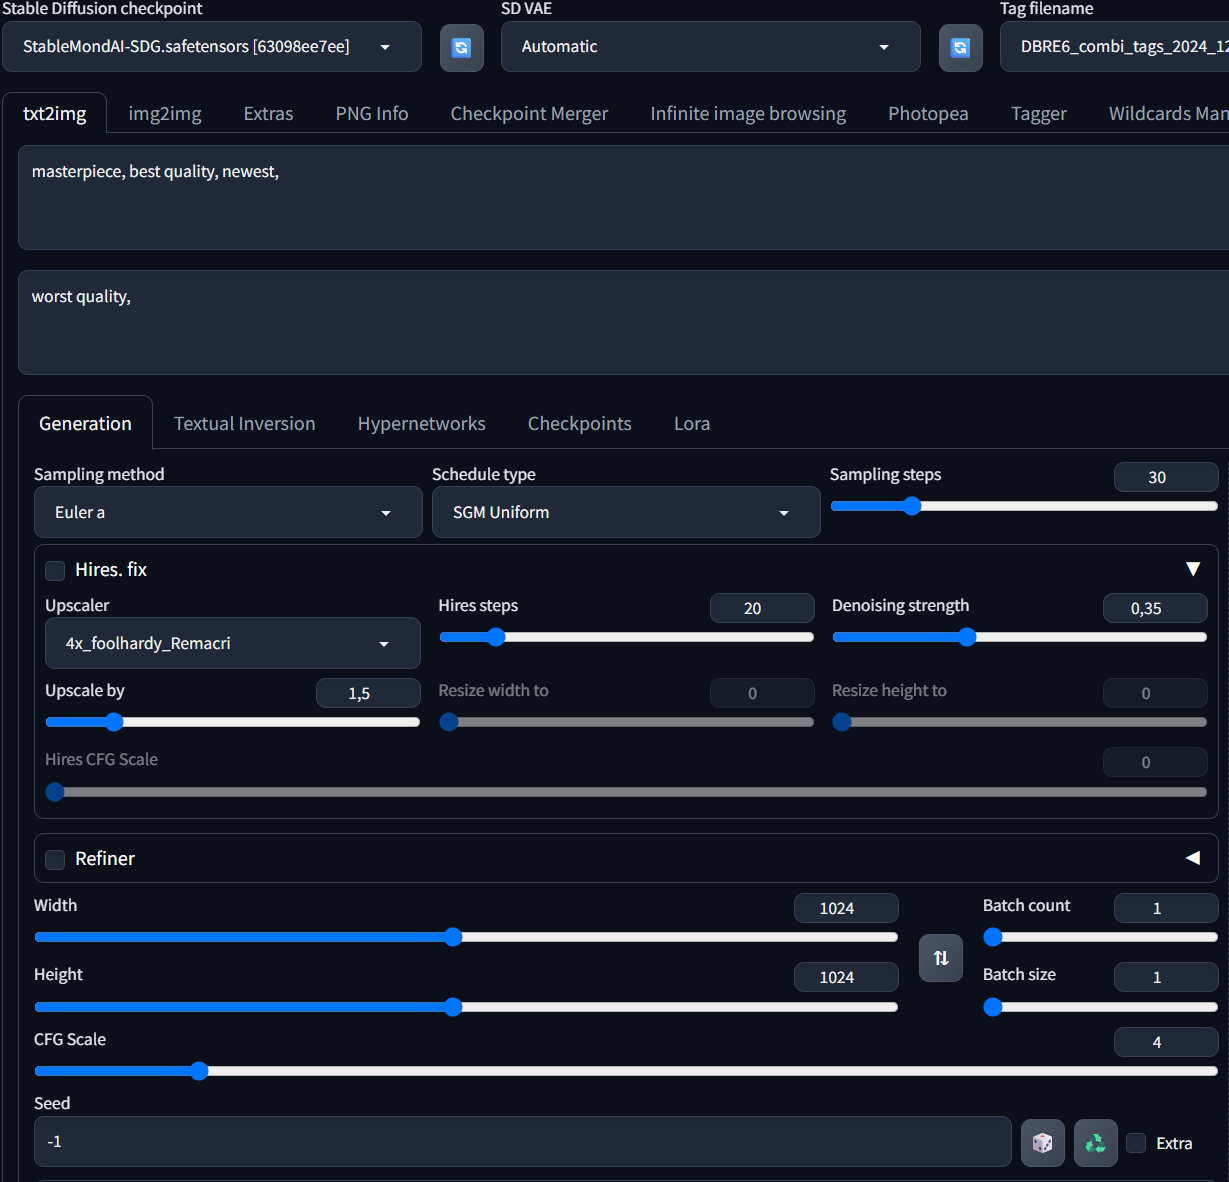Screen dimensions: 1229x1182
Task: Click the Upscale by slider handle
Action: click(114, 722)
